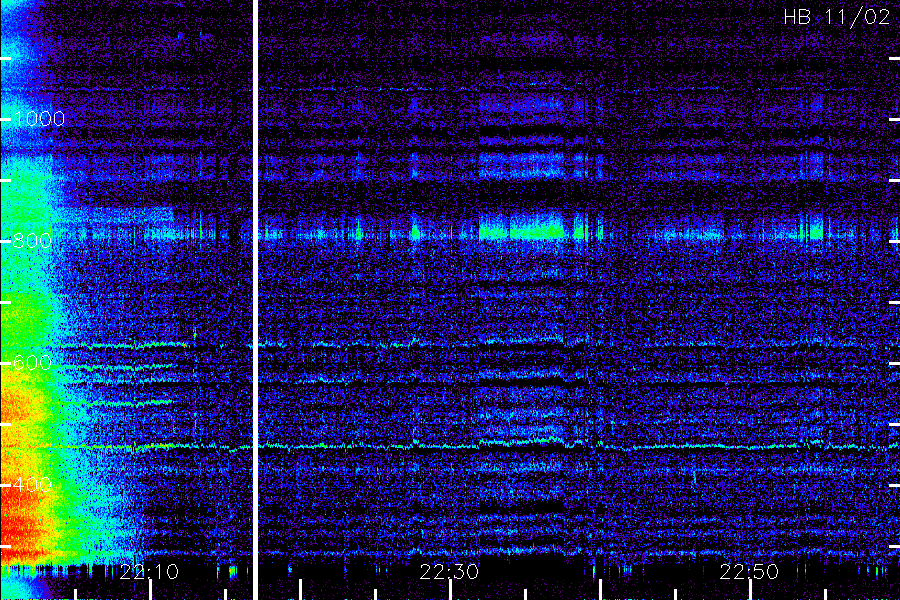Click the 1000 frequency axis label
900x600 pixels.
(x=39, y=119)
